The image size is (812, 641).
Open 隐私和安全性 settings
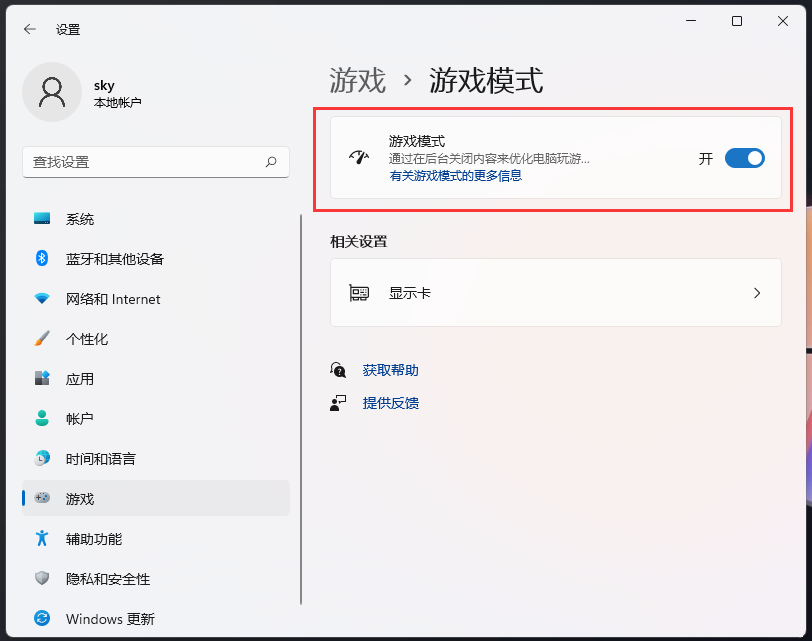coord(103,579)
